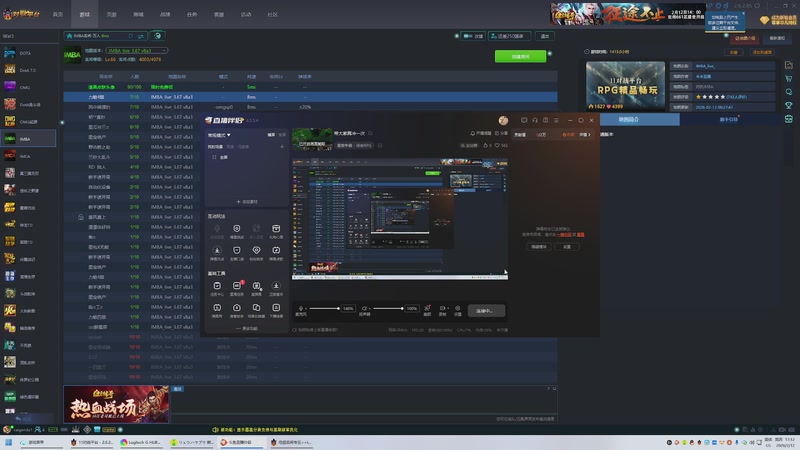This screenshot has width=800, height=450.
Task: Toggle the radio option at bottom-left of 直播伴侣
Action: click(294, 330)
